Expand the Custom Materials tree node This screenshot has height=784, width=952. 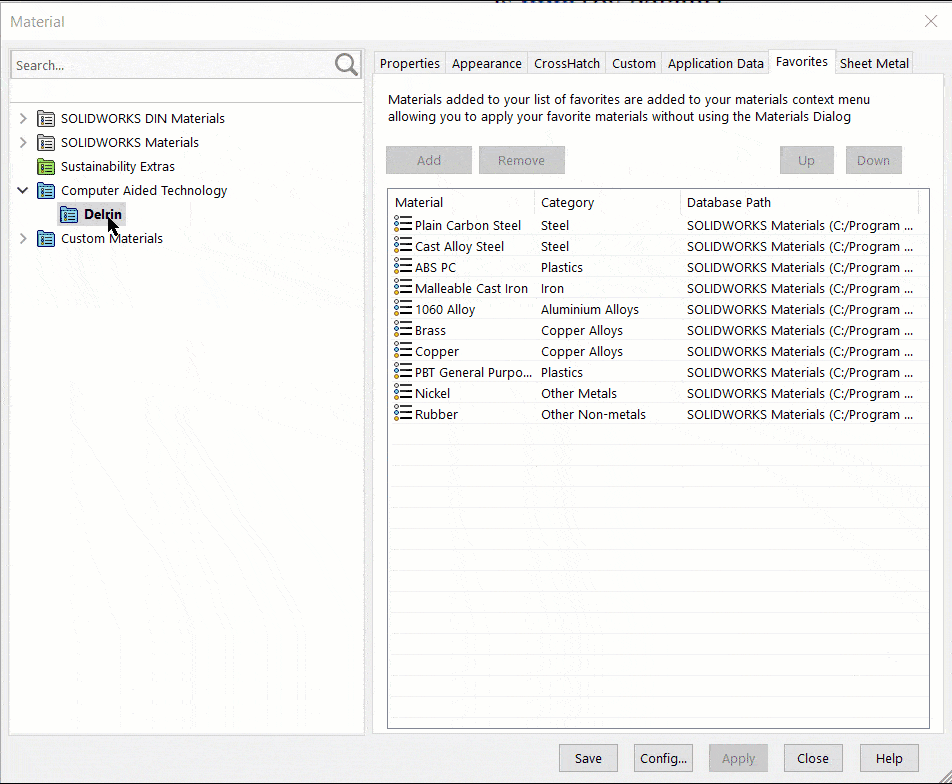pyautogui.click(x=23, y=239)
